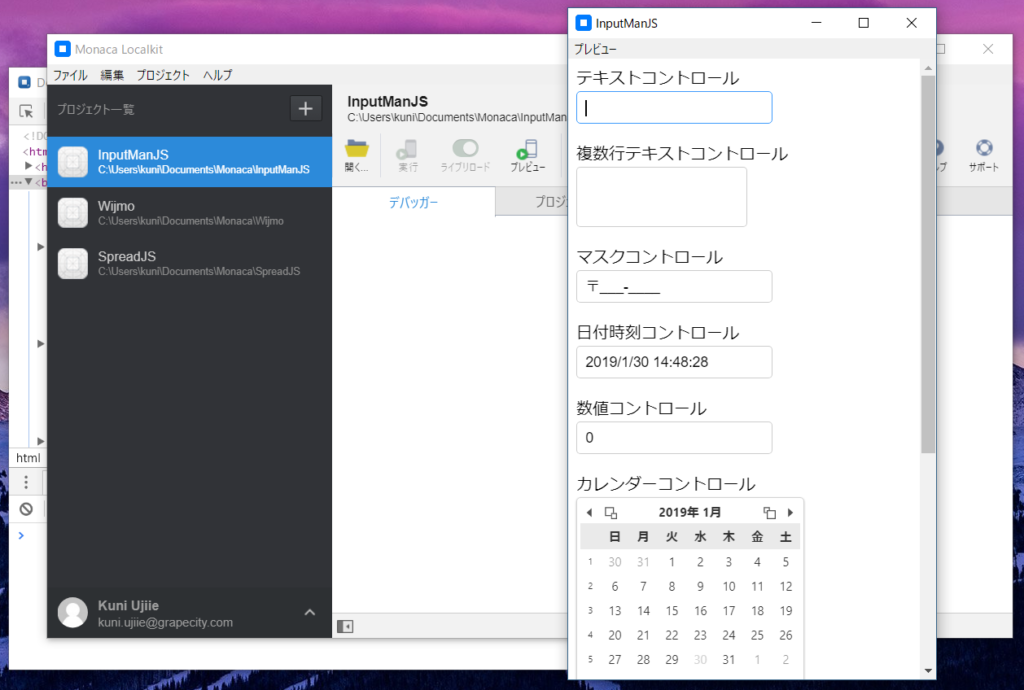Viewport: 1024px width, 690px height.
Task: Open the プロジェクト menu
Action: click(x=163, y=75)
